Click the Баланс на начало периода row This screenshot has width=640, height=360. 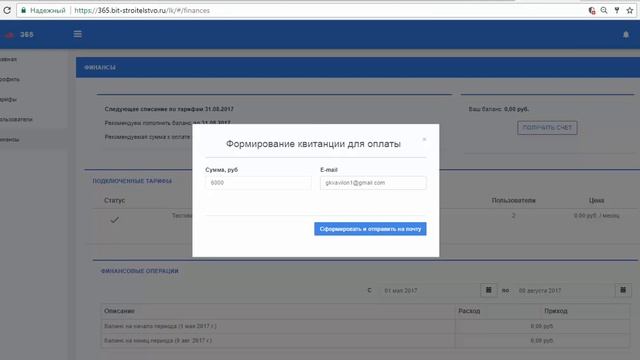[x=365, y=326]
